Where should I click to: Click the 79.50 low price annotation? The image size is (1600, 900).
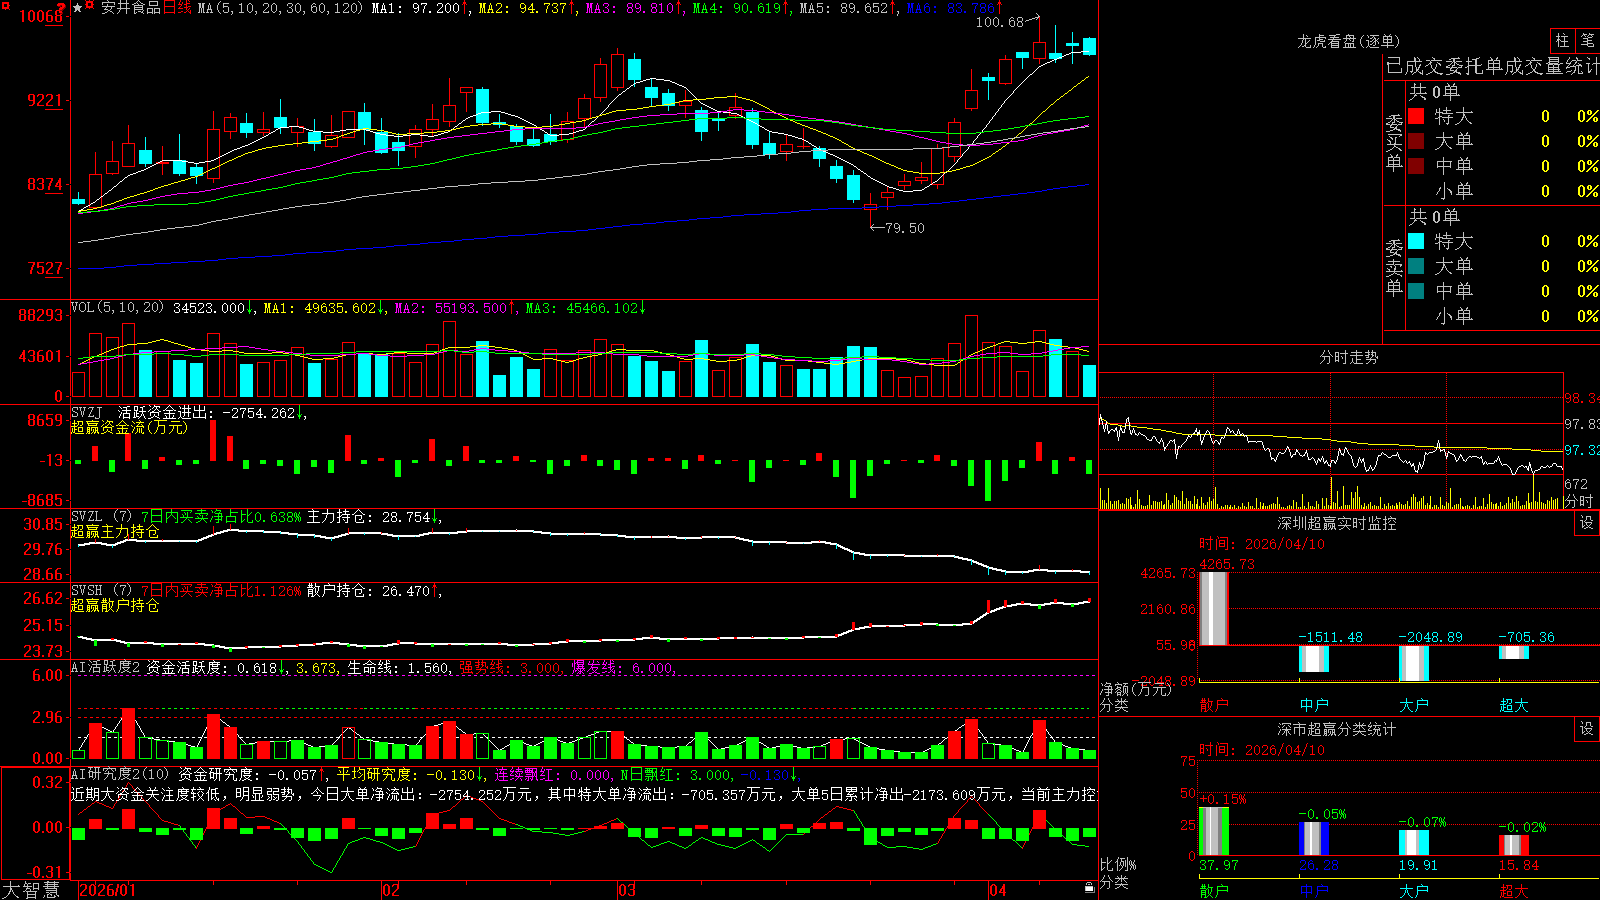pos(905,228)
